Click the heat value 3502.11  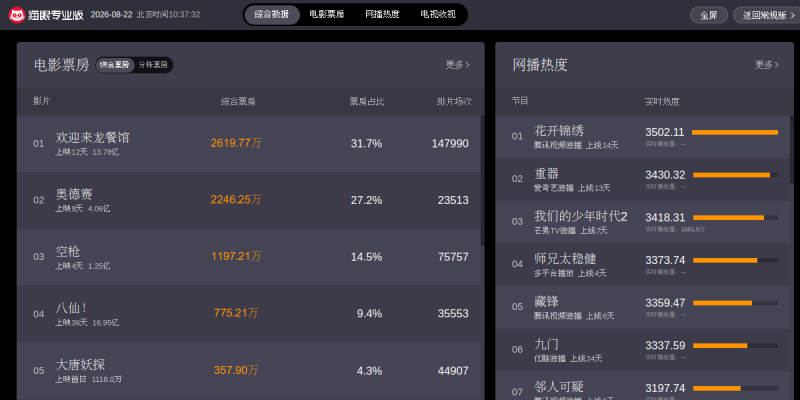(664, 132)
